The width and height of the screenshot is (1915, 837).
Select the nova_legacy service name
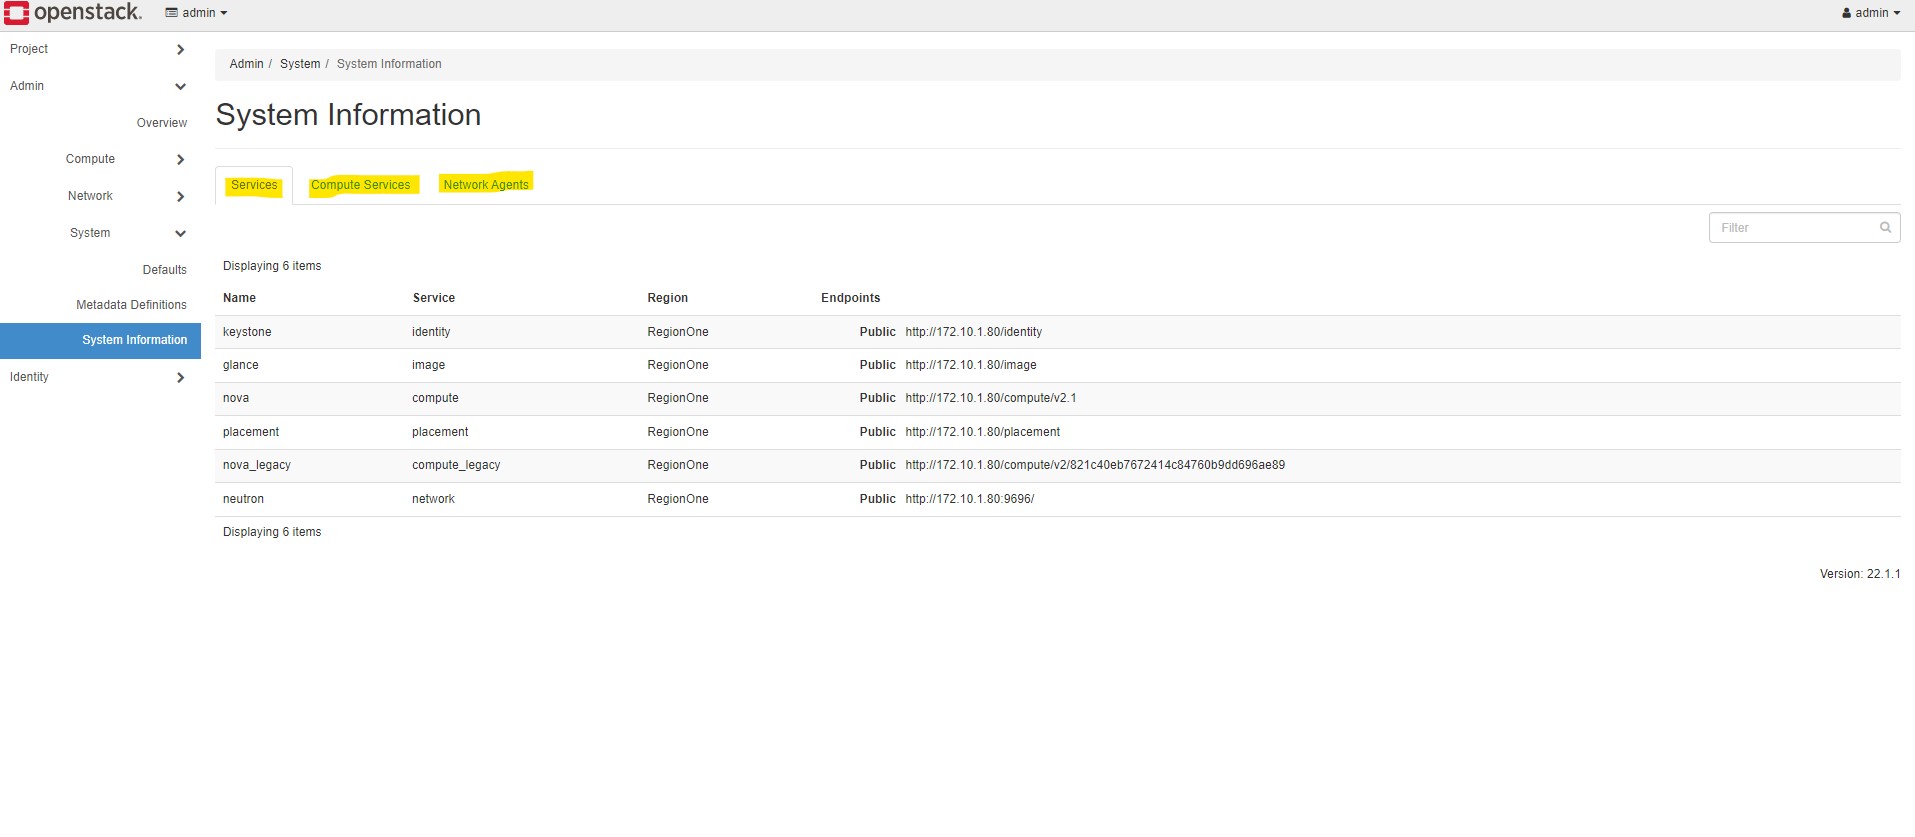click(x=257, y=465)
